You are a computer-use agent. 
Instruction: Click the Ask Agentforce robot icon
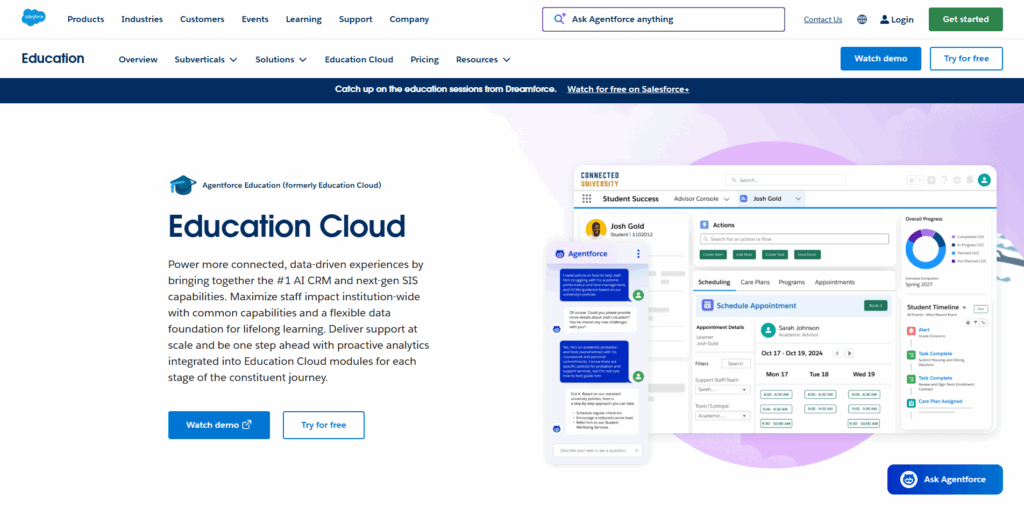[908, 479]
